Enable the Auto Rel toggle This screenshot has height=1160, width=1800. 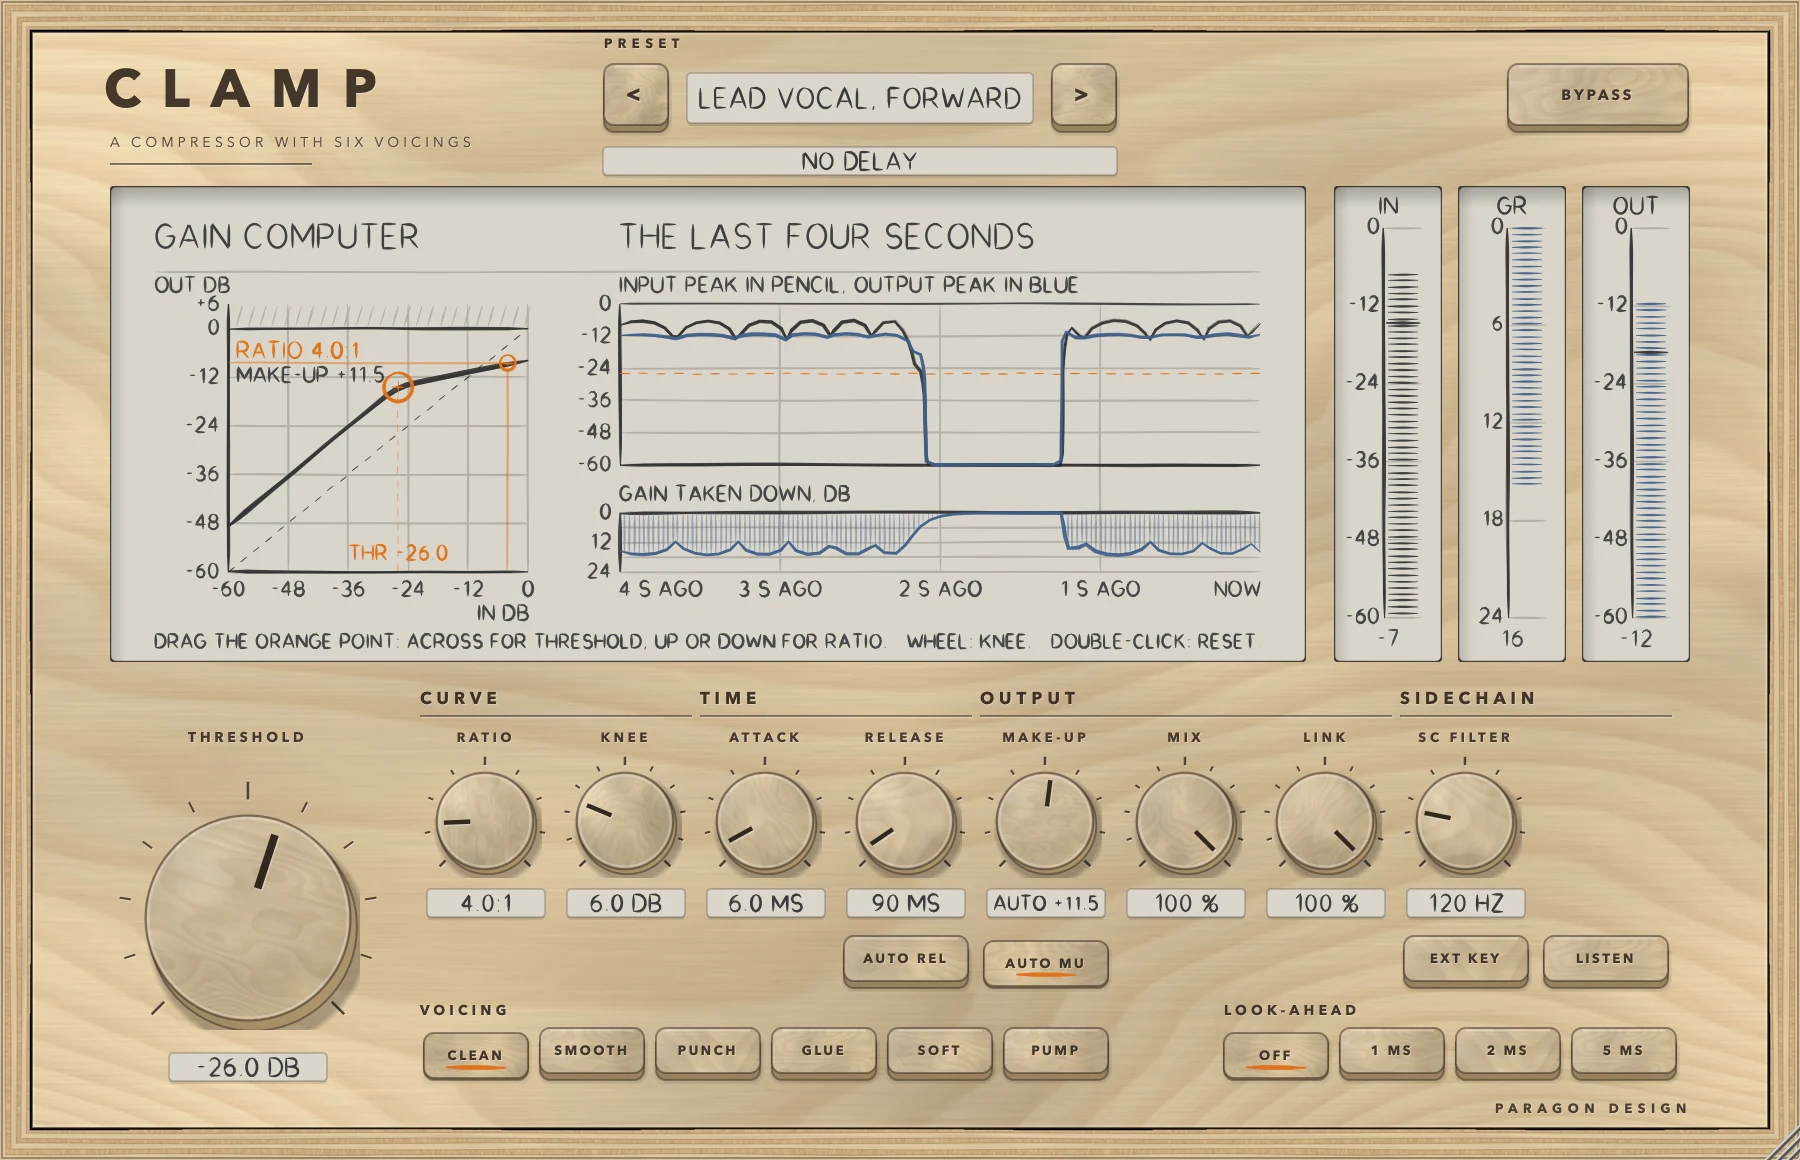click(906, 960)
